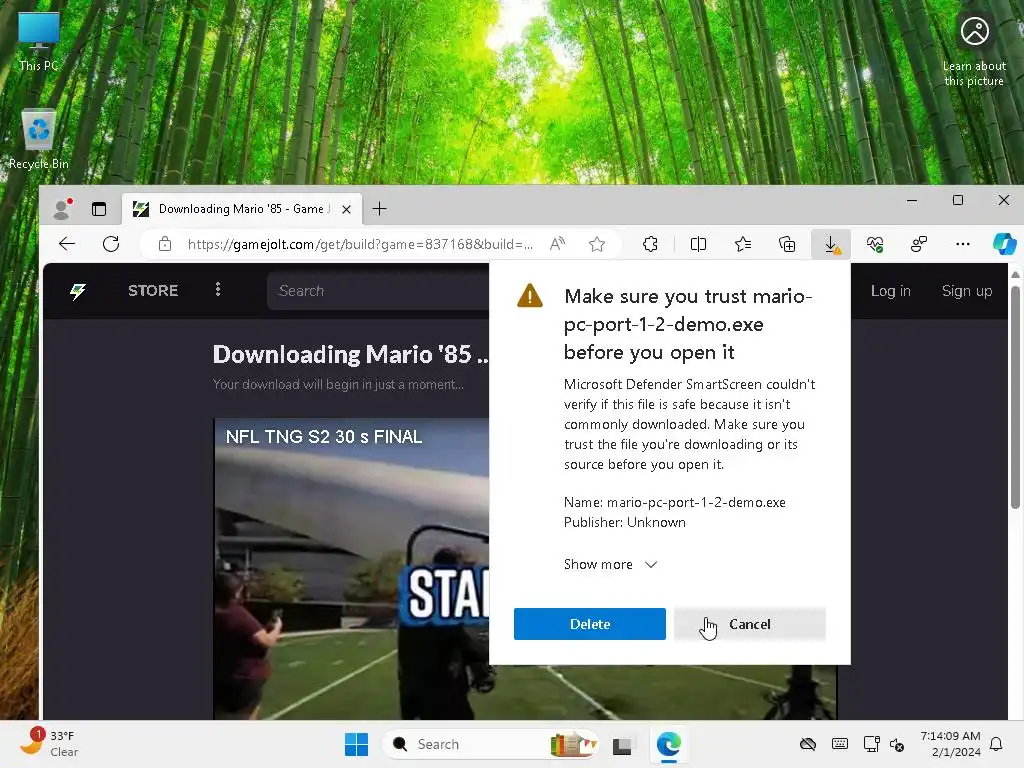Click Learn about this picture icon
Screen dimensions: 1024x768
(974, 52)
